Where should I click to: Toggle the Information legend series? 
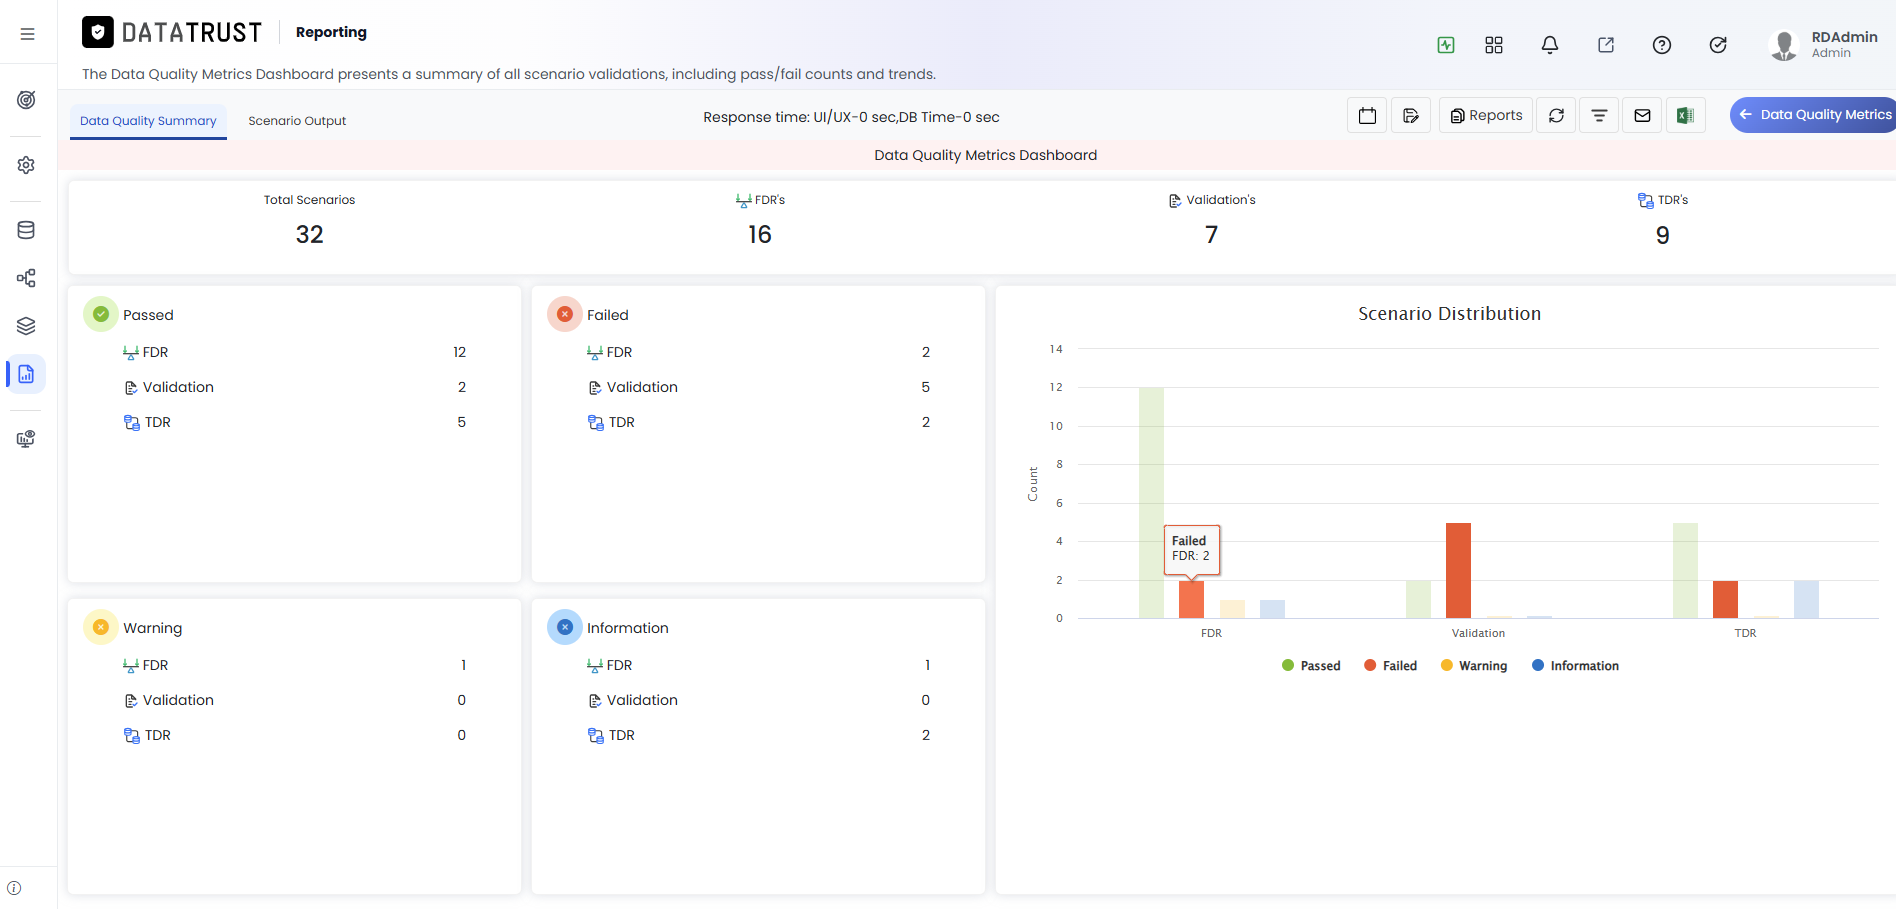pos(1575,666)
